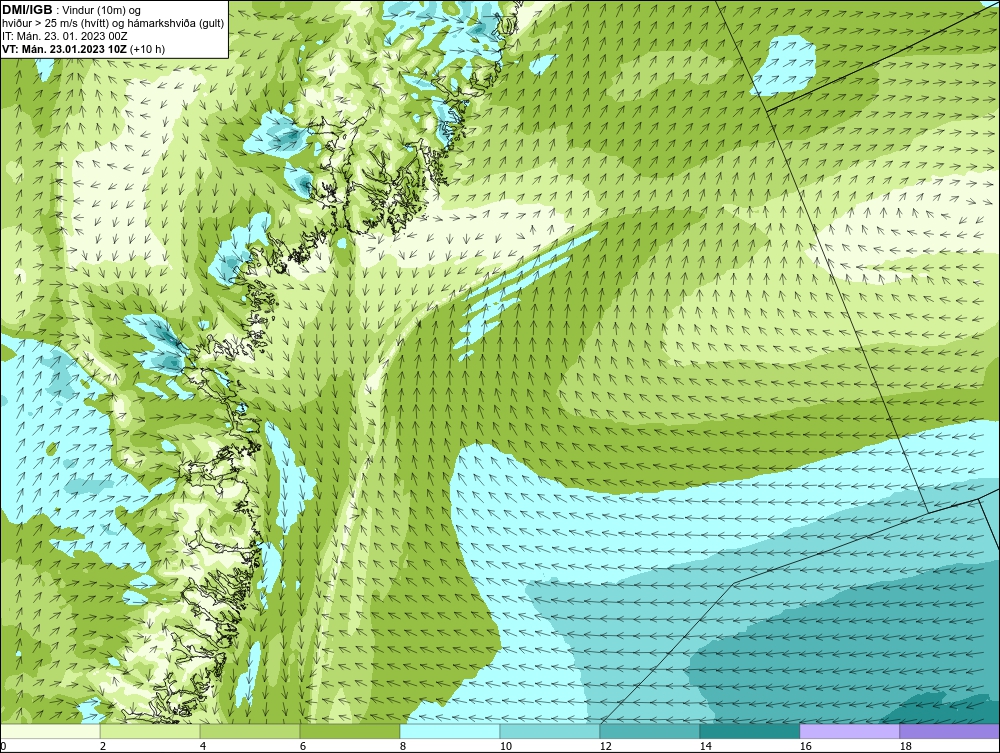The width and height of the screenshot is (1000, 753).
Task: Click the legend label '0'
Action: click(3, 746)
